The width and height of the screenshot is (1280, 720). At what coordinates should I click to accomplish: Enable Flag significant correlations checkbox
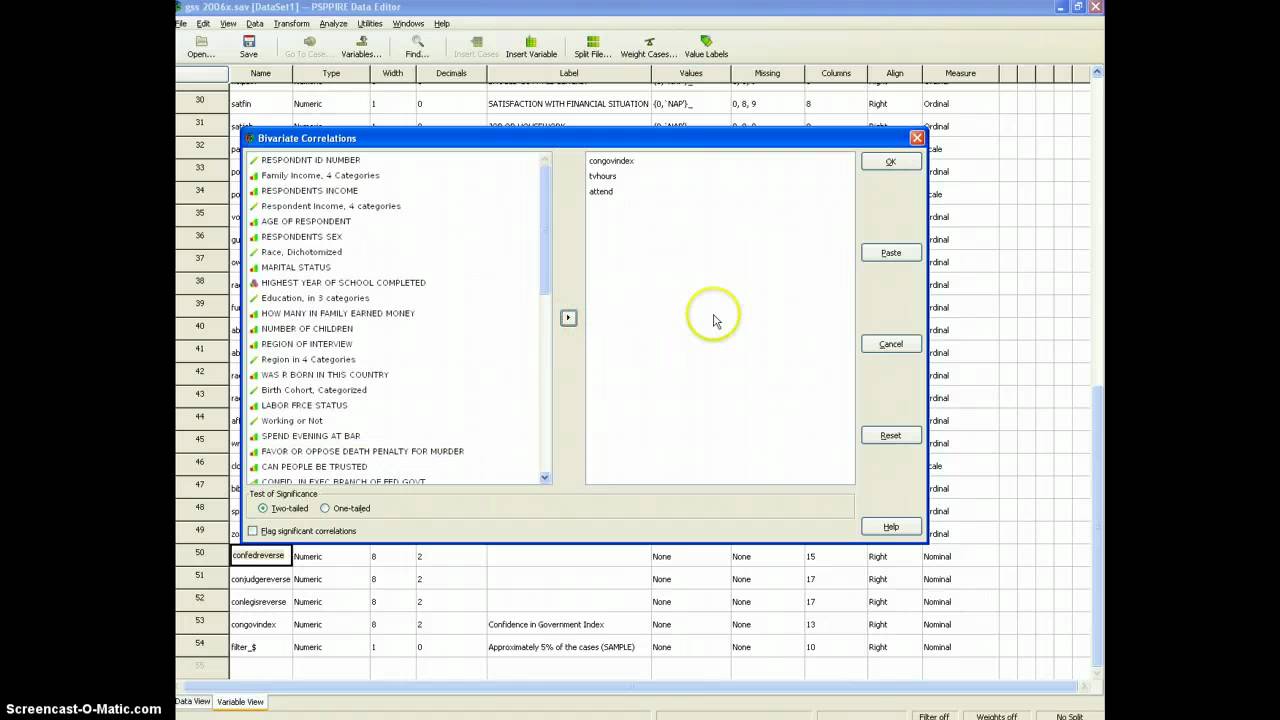(x=302, y=531)
